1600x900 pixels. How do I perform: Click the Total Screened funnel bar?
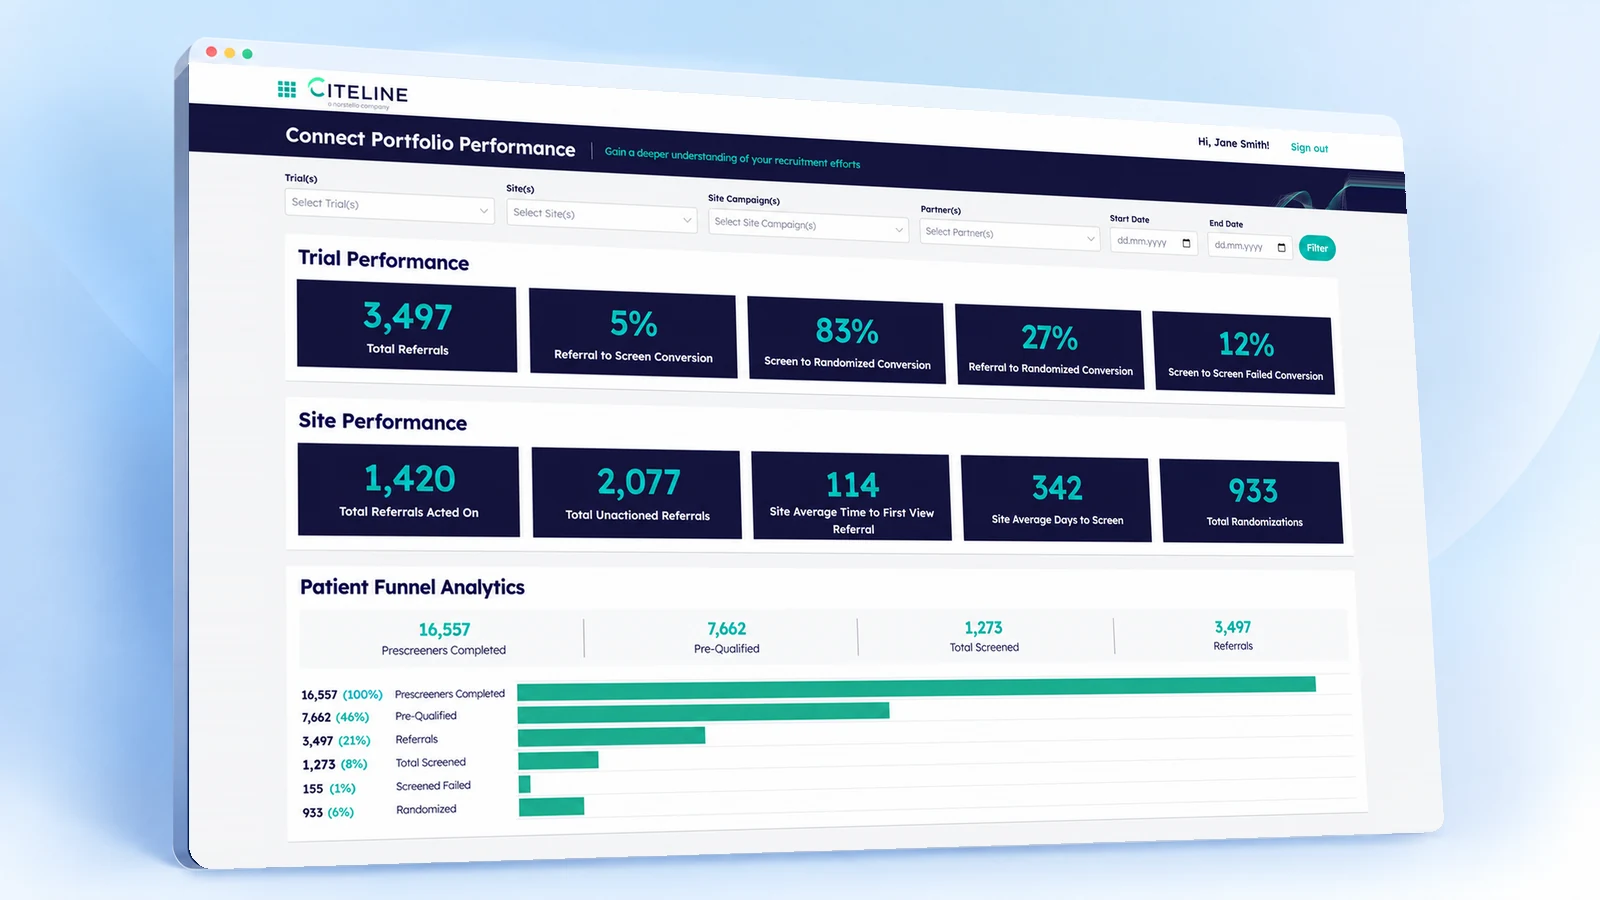tap(558, 760)
